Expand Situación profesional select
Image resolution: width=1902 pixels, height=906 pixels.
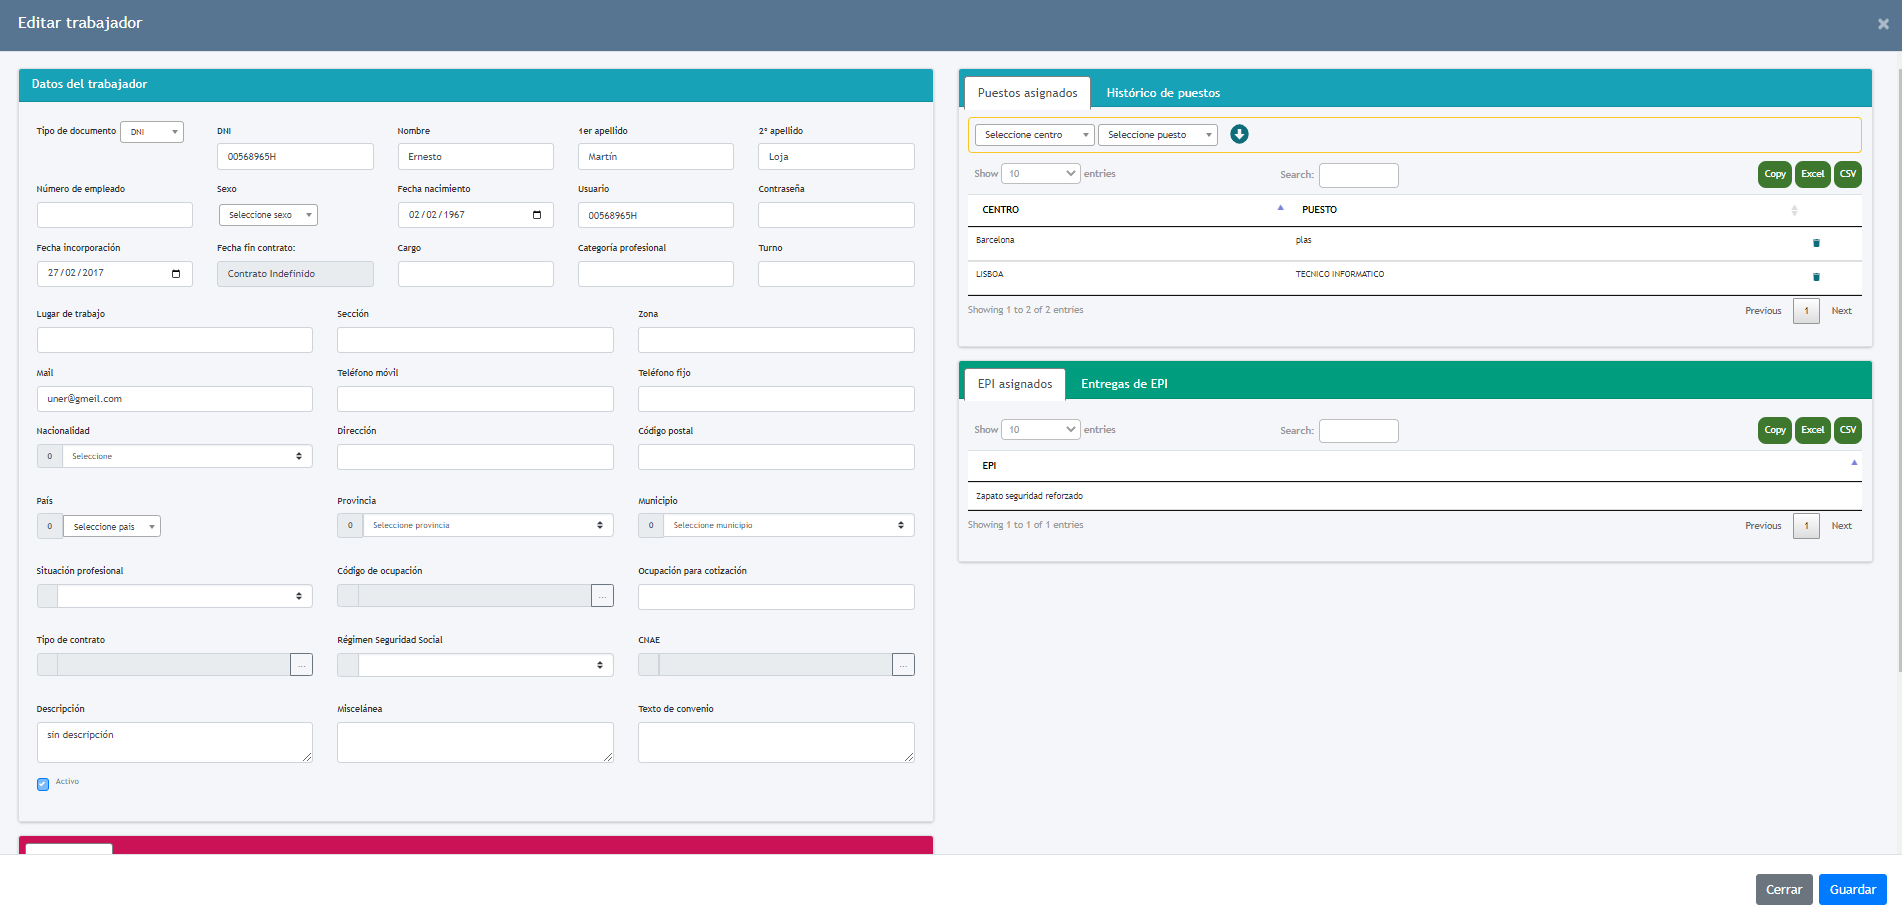click(x=185, y=596)
